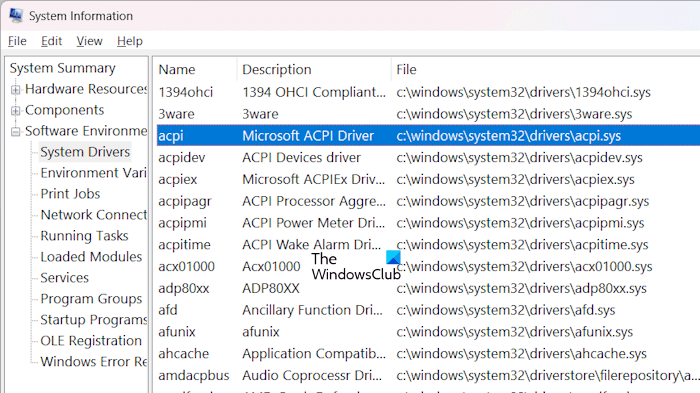Click the Microsoft ACPI Driver description
This screenshot has width=700, height=393.
pyautogui.click(x=308, y=136)
